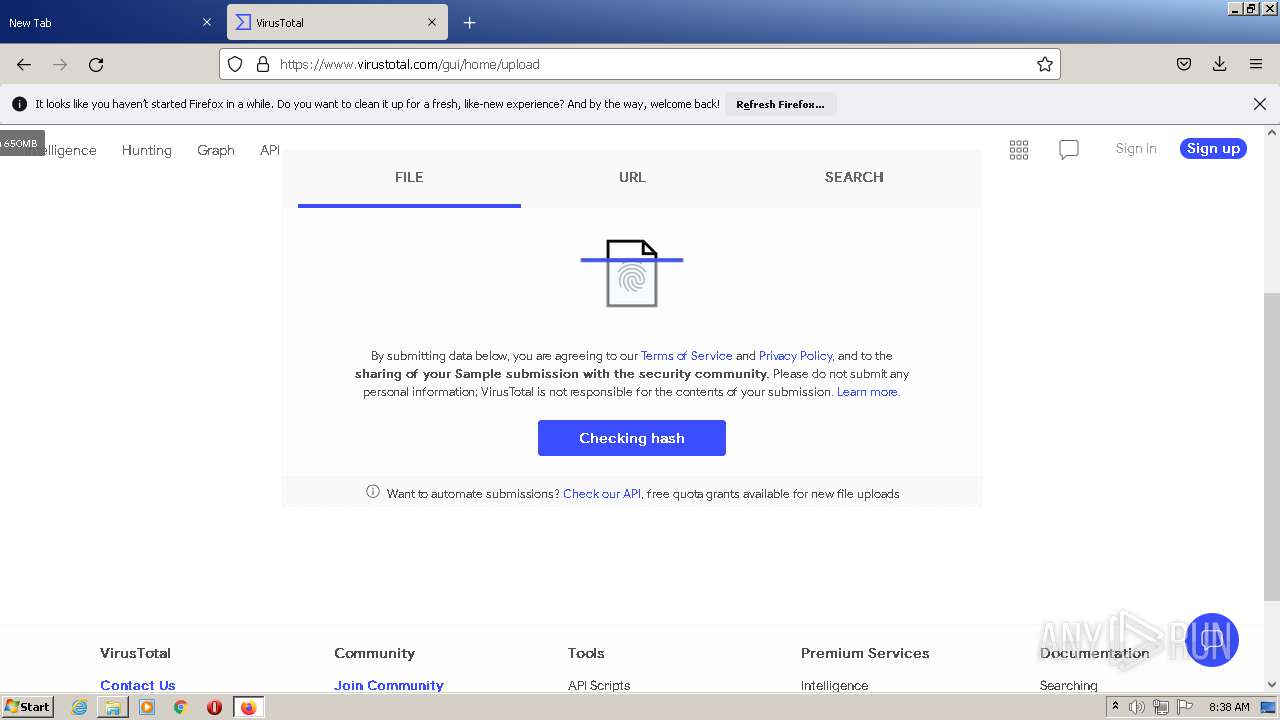
Task: Open Google Chrome from the taskbar
Action: point(180,707)
